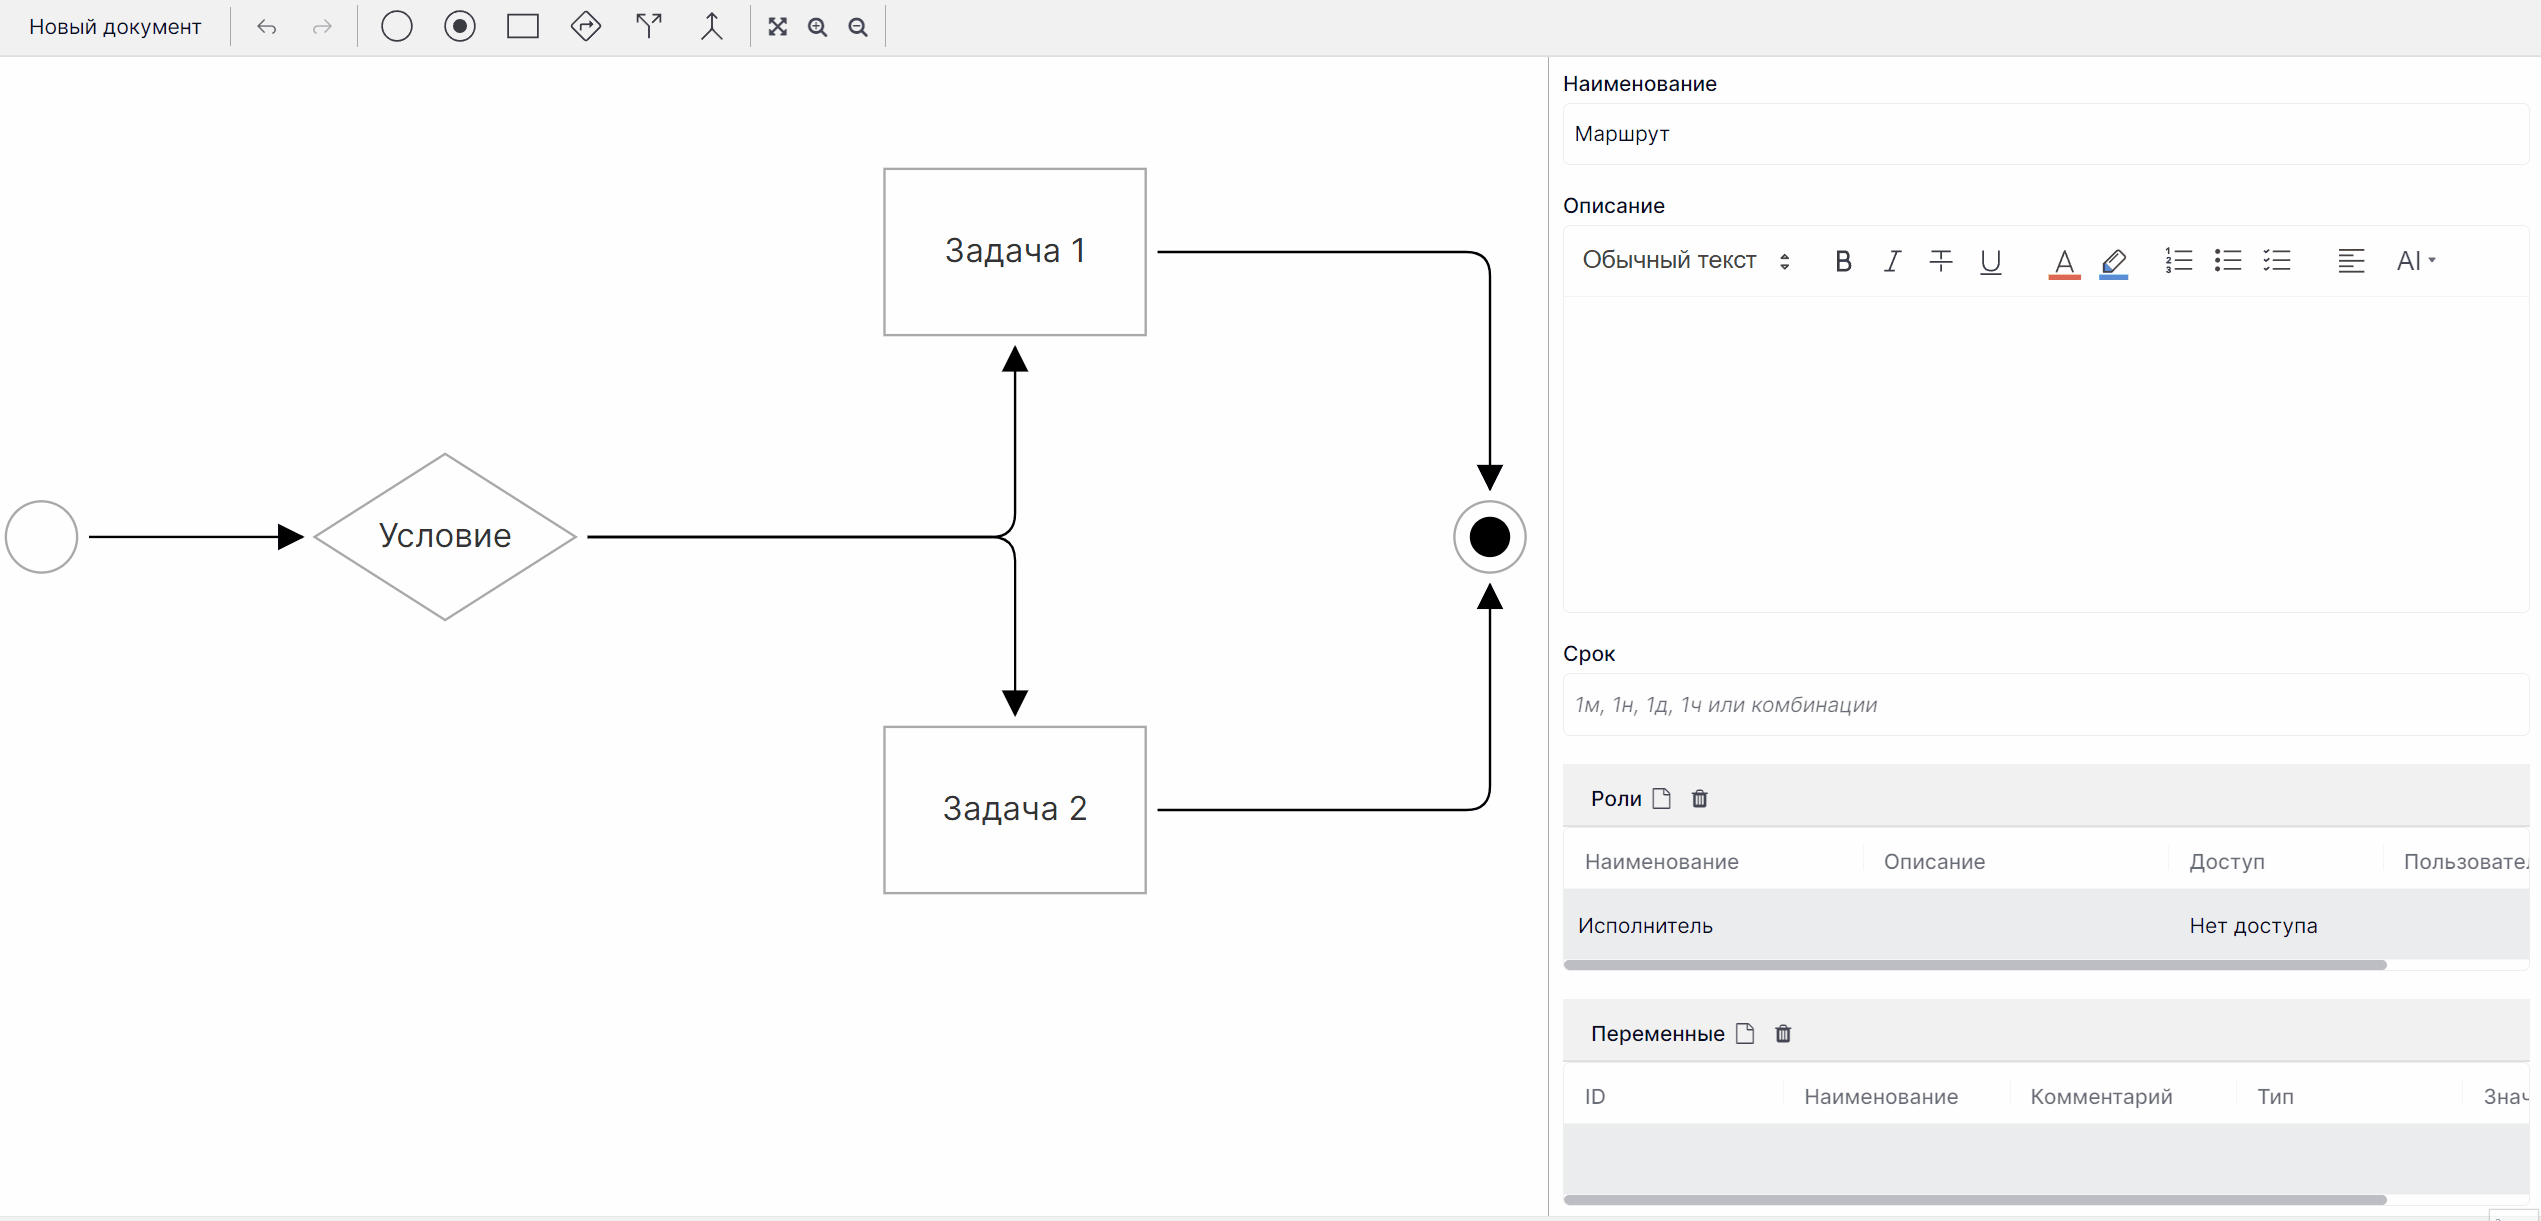Viewport: 2541px width, 1221px height.
Task: Zoom out of the diagram
Action: click(858, 27)
